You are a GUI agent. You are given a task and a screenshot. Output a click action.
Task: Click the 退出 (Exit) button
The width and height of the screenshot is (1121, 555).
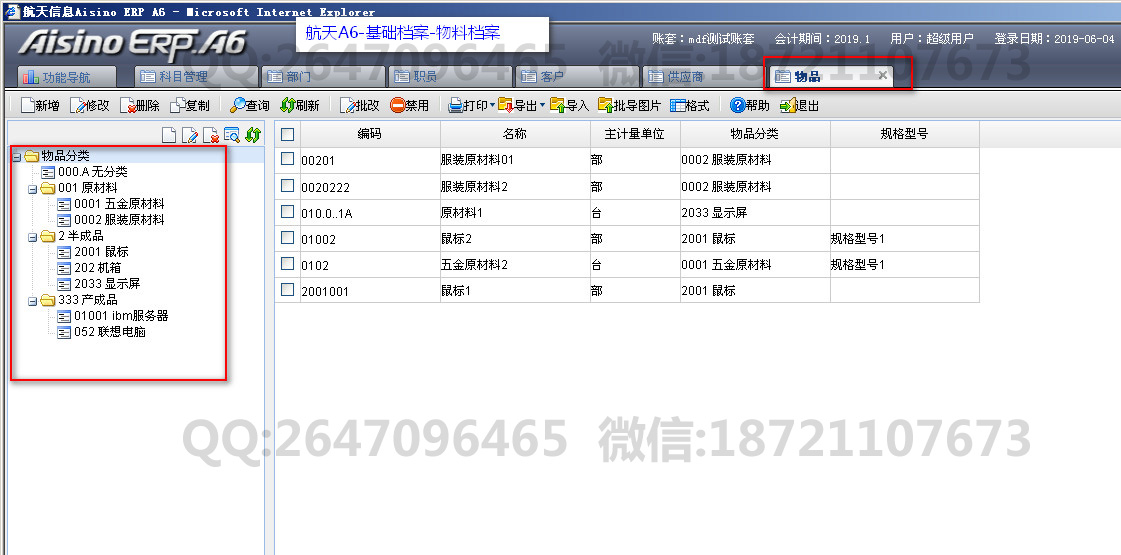click(x=800, y=105)
